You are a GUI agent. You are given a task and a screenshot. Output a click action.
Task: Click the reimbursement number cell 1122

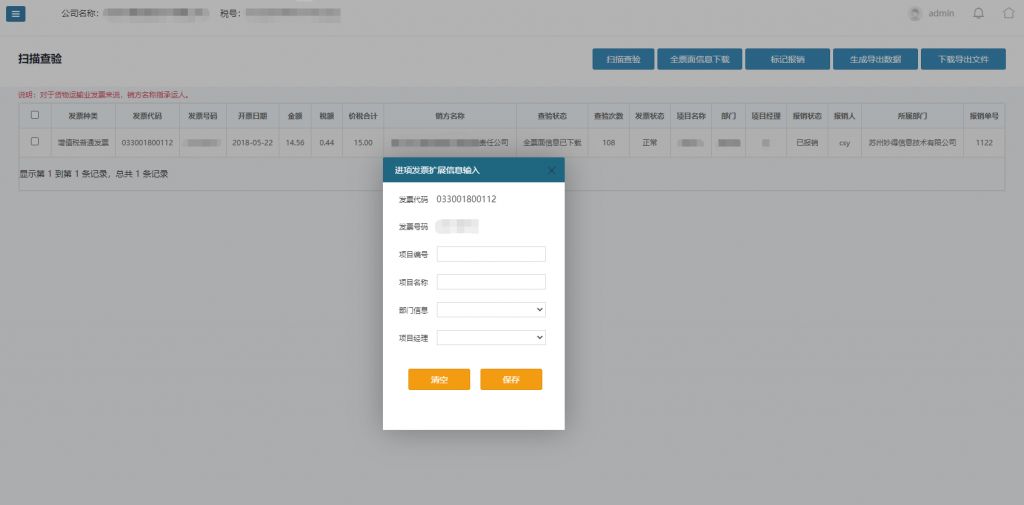click(x=984, y=142)
